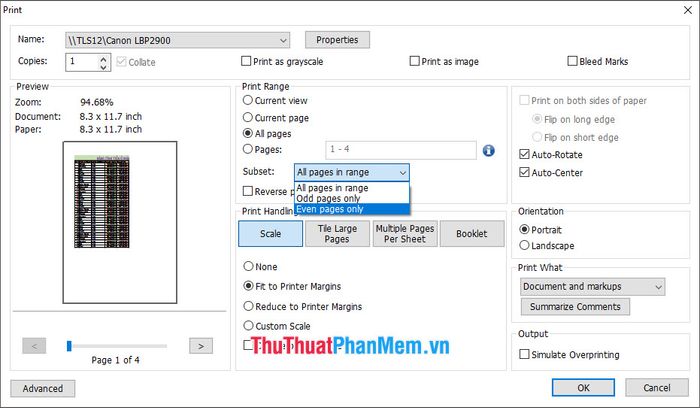The image size is (700, 408).
Task: Select the None scaling option
Action: point(248,266)
